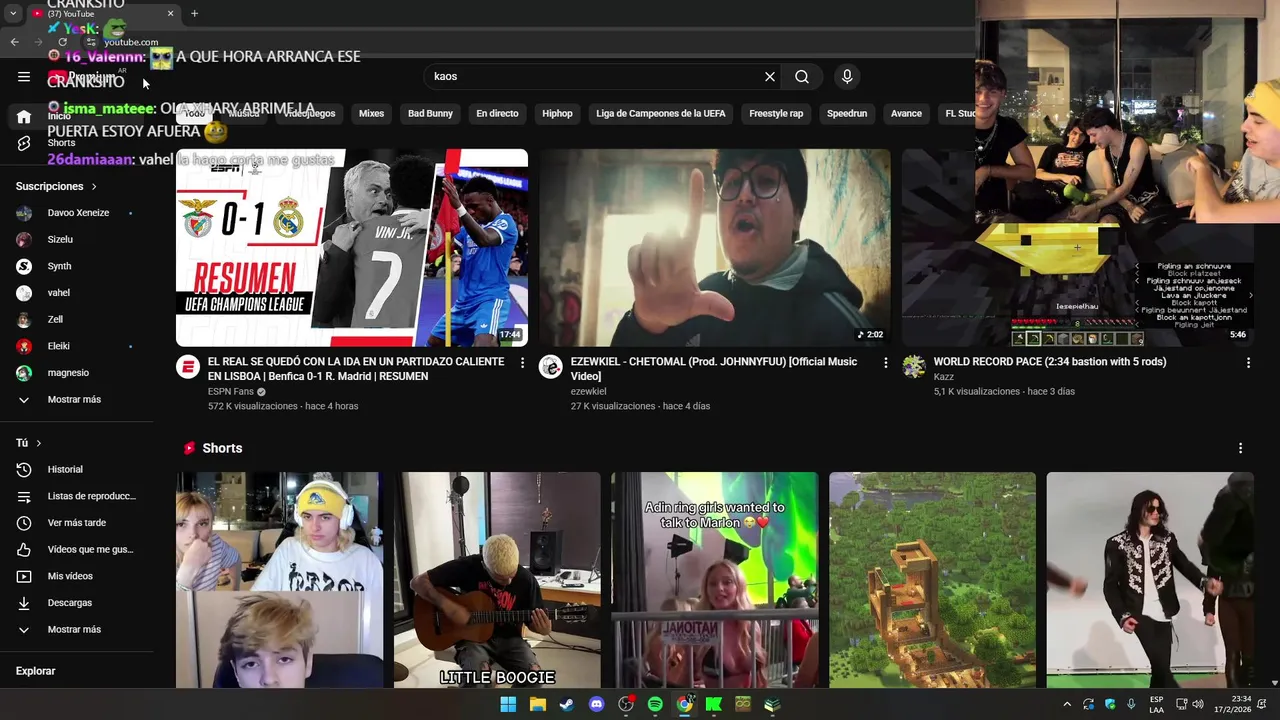Open the Tú section chevron
The image size is (1280, 720).
[x=39, y=443]
